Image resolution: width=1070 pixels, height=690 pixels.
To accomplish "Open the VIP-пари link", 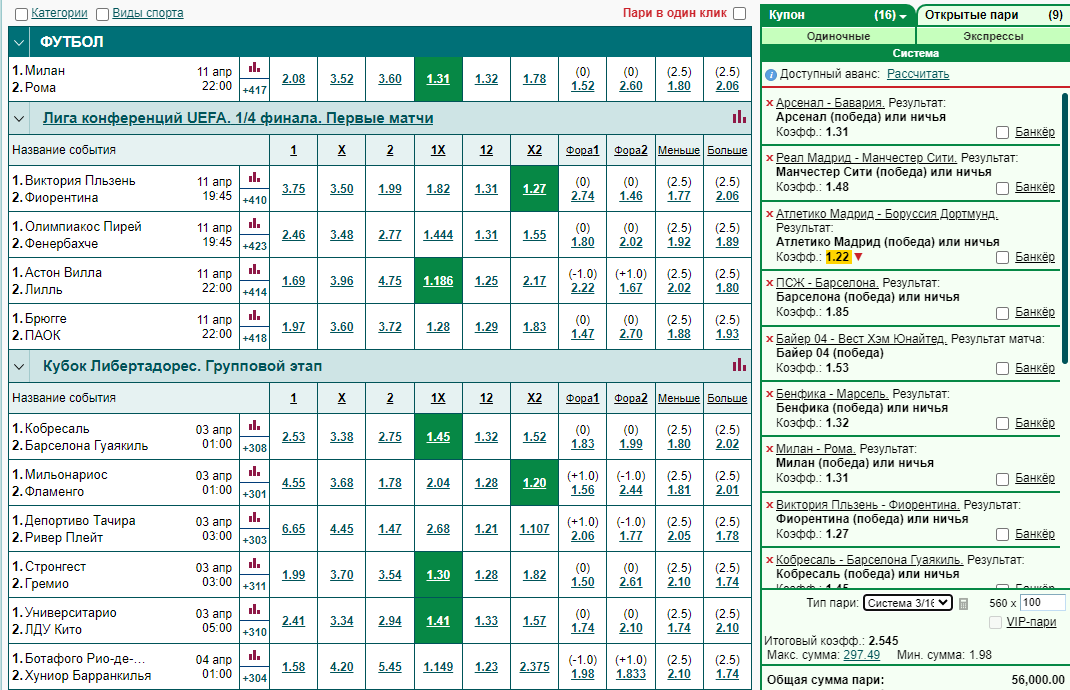I will [1031, 622].
